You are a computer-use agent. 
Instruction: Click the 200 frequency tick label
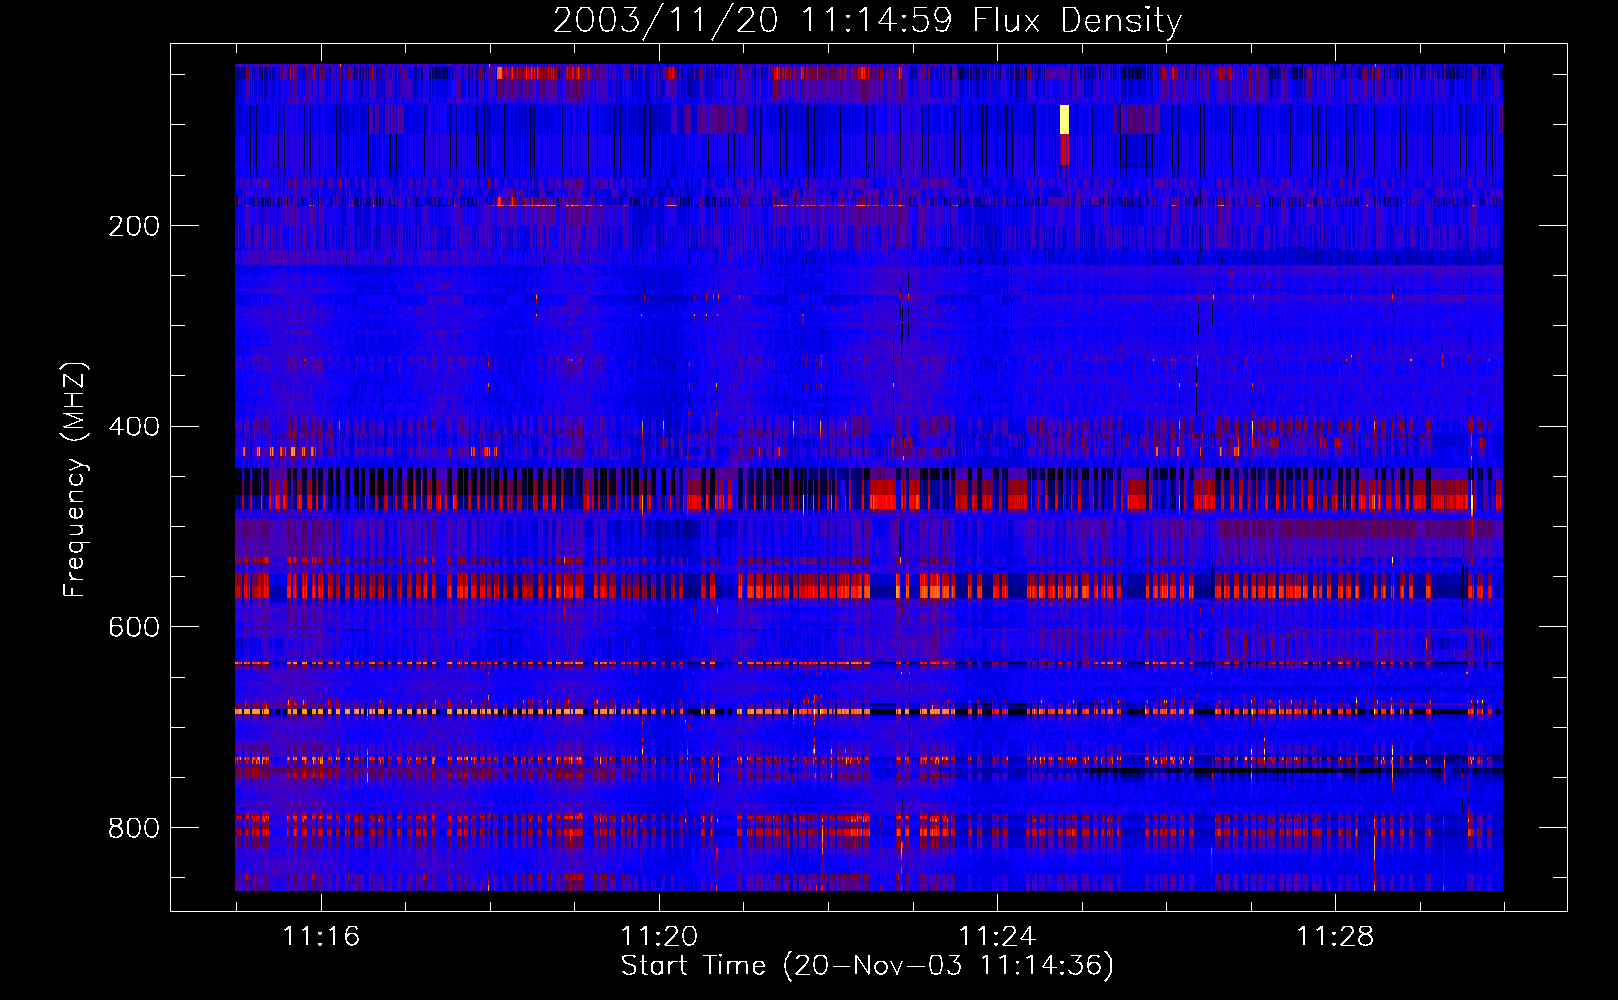(134, 226)
